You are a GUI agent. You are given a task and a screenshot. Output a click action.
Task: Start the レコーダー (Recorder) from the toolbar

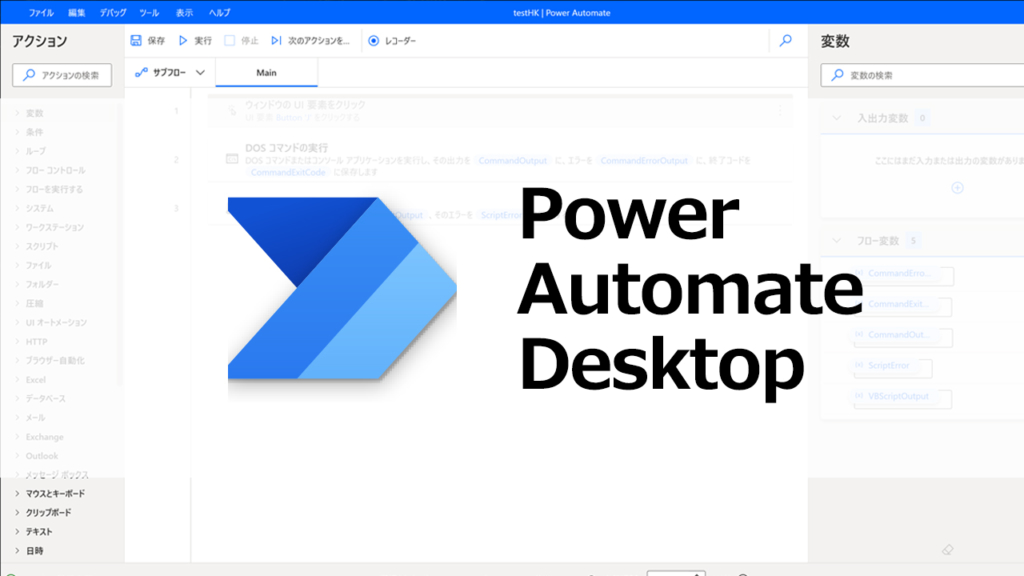tap(374, 41)
